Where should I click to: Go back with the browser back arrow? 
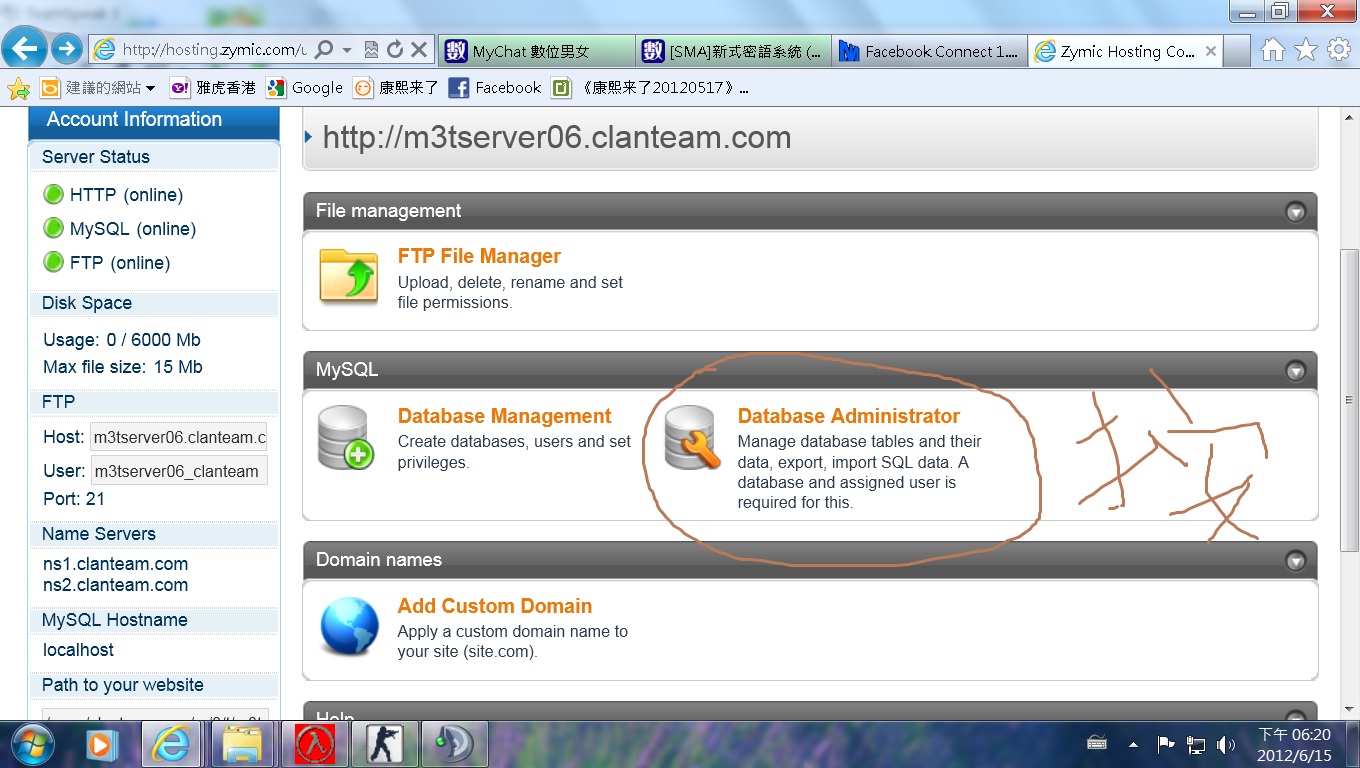(x=25, y=47)
